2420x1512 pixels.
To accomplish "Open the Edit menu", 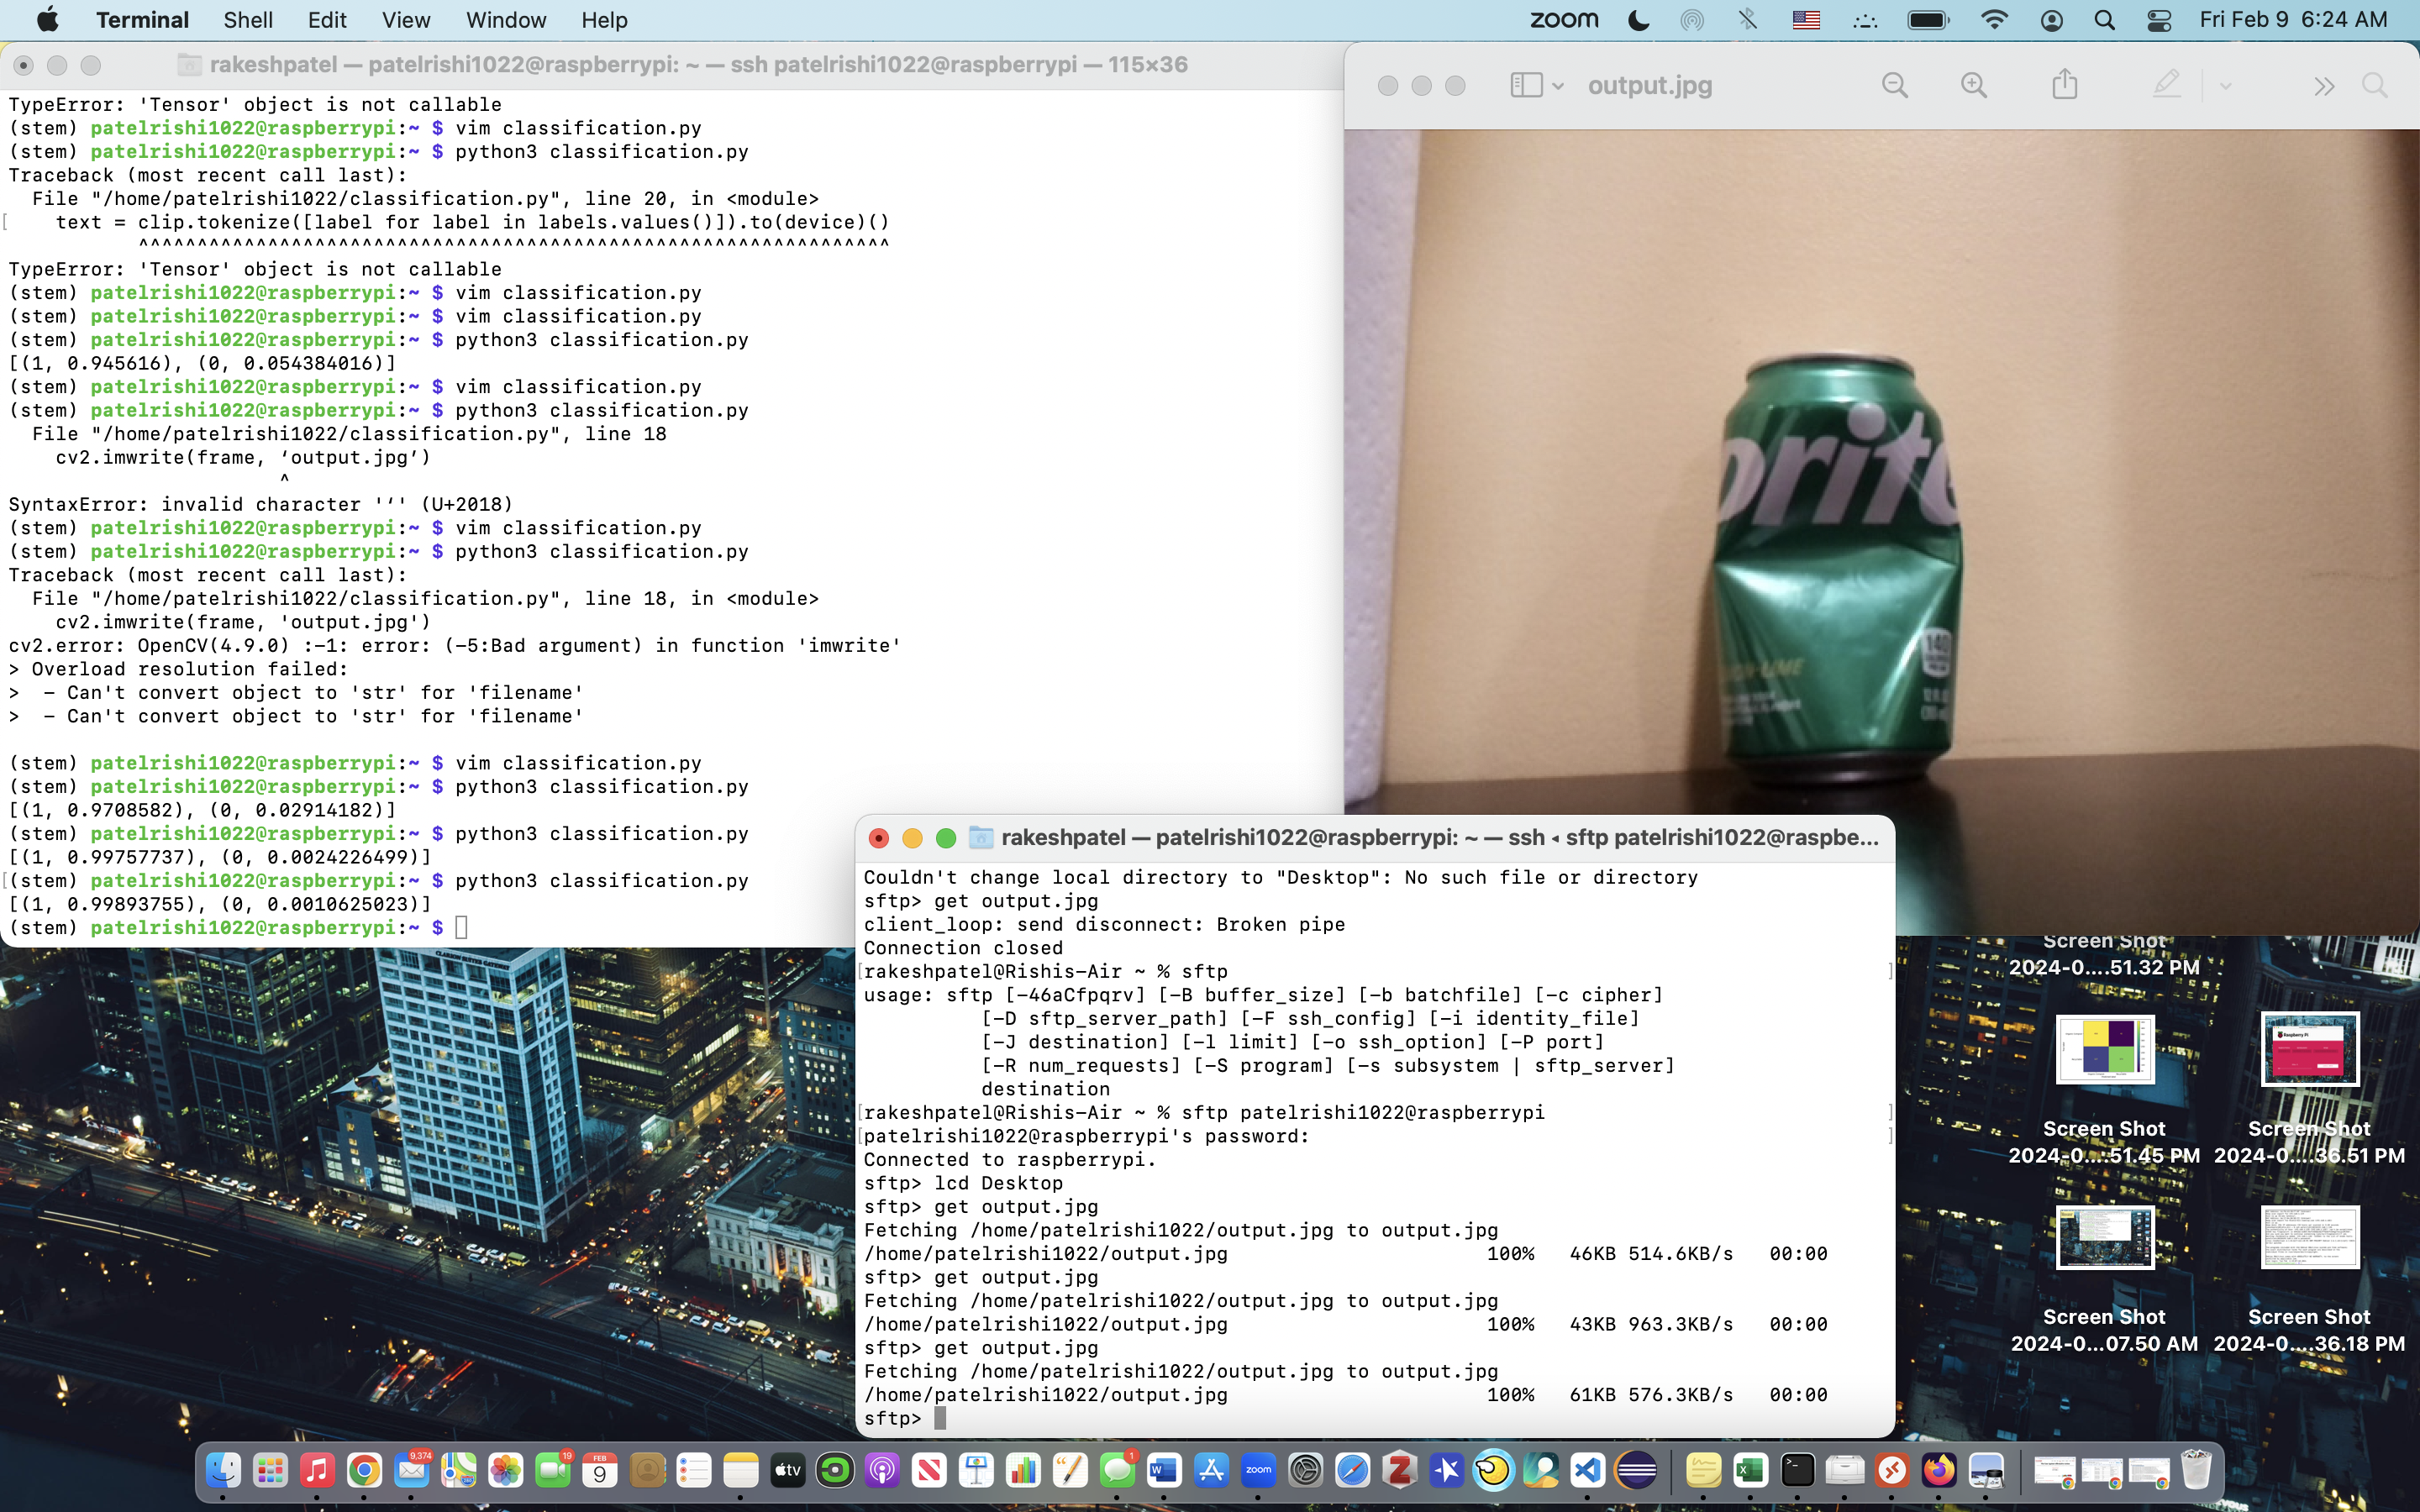I will [327, 20].
